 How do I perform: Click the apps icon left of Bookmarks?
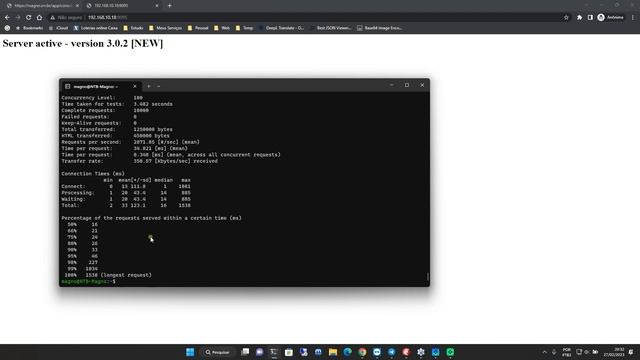pos(7,28)
